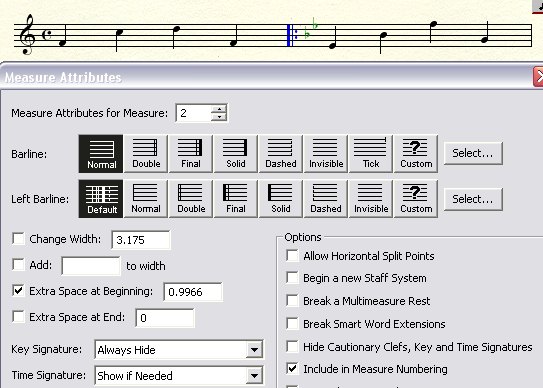Set left barline to Dashed

[x=326, y=199]
